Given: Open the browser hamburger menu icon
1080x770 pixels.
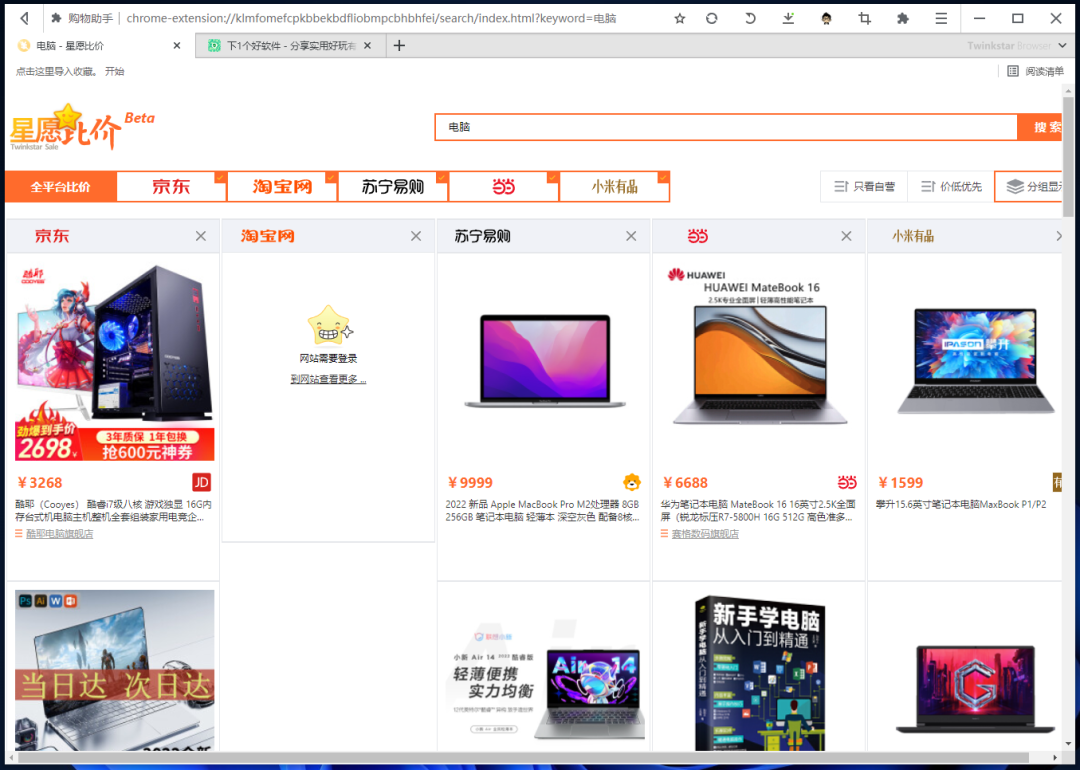Looking at the screenshot, I should [940, 18].
